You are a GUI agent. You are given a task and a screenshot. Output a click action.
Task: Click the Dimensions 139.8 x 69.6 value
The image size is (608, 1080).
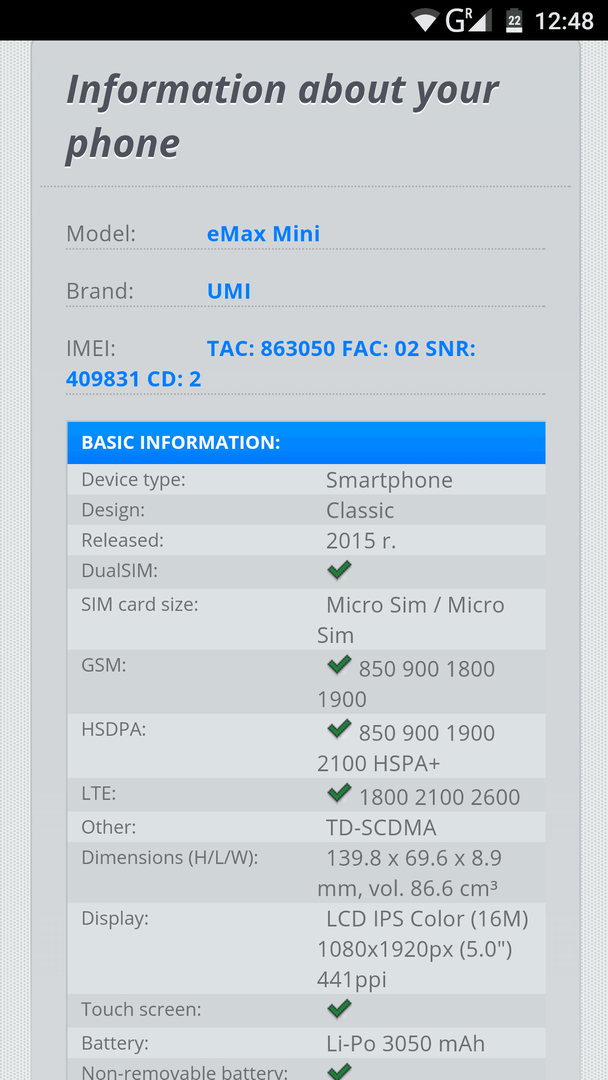click(409, 873)
